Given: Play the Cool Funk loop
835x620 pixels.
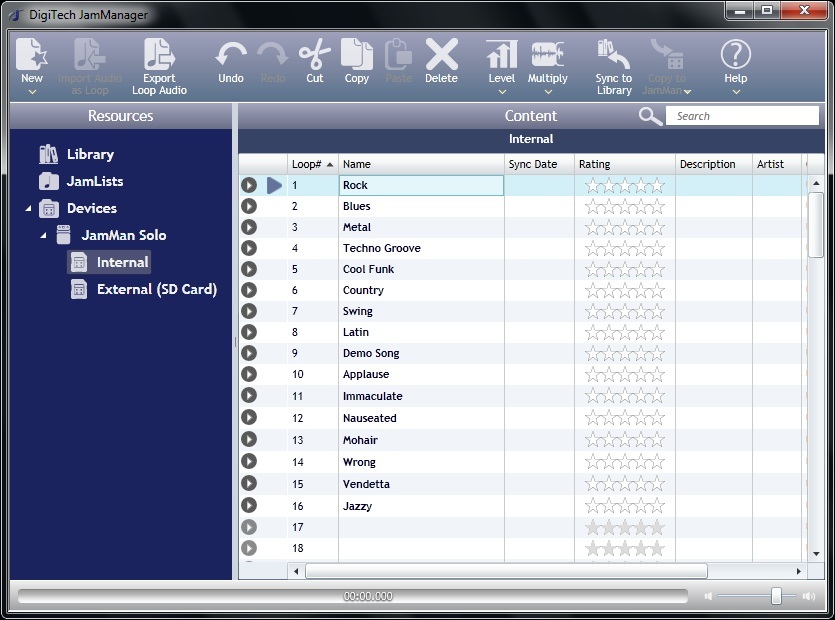Looking at the screenshot, I should pyautogui.click(x=249, y=269).
